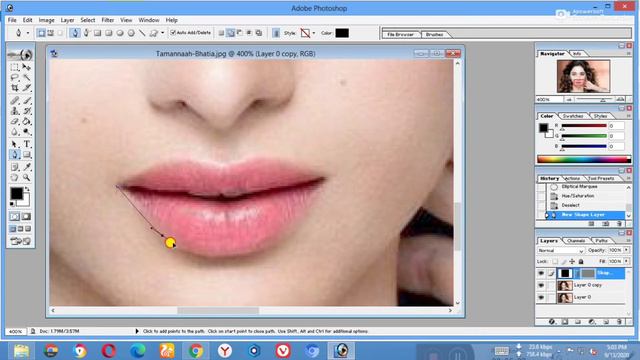Open Opera from the Windows taskbar
This screenshot has width=640, height=360.
tap(109, 351)
